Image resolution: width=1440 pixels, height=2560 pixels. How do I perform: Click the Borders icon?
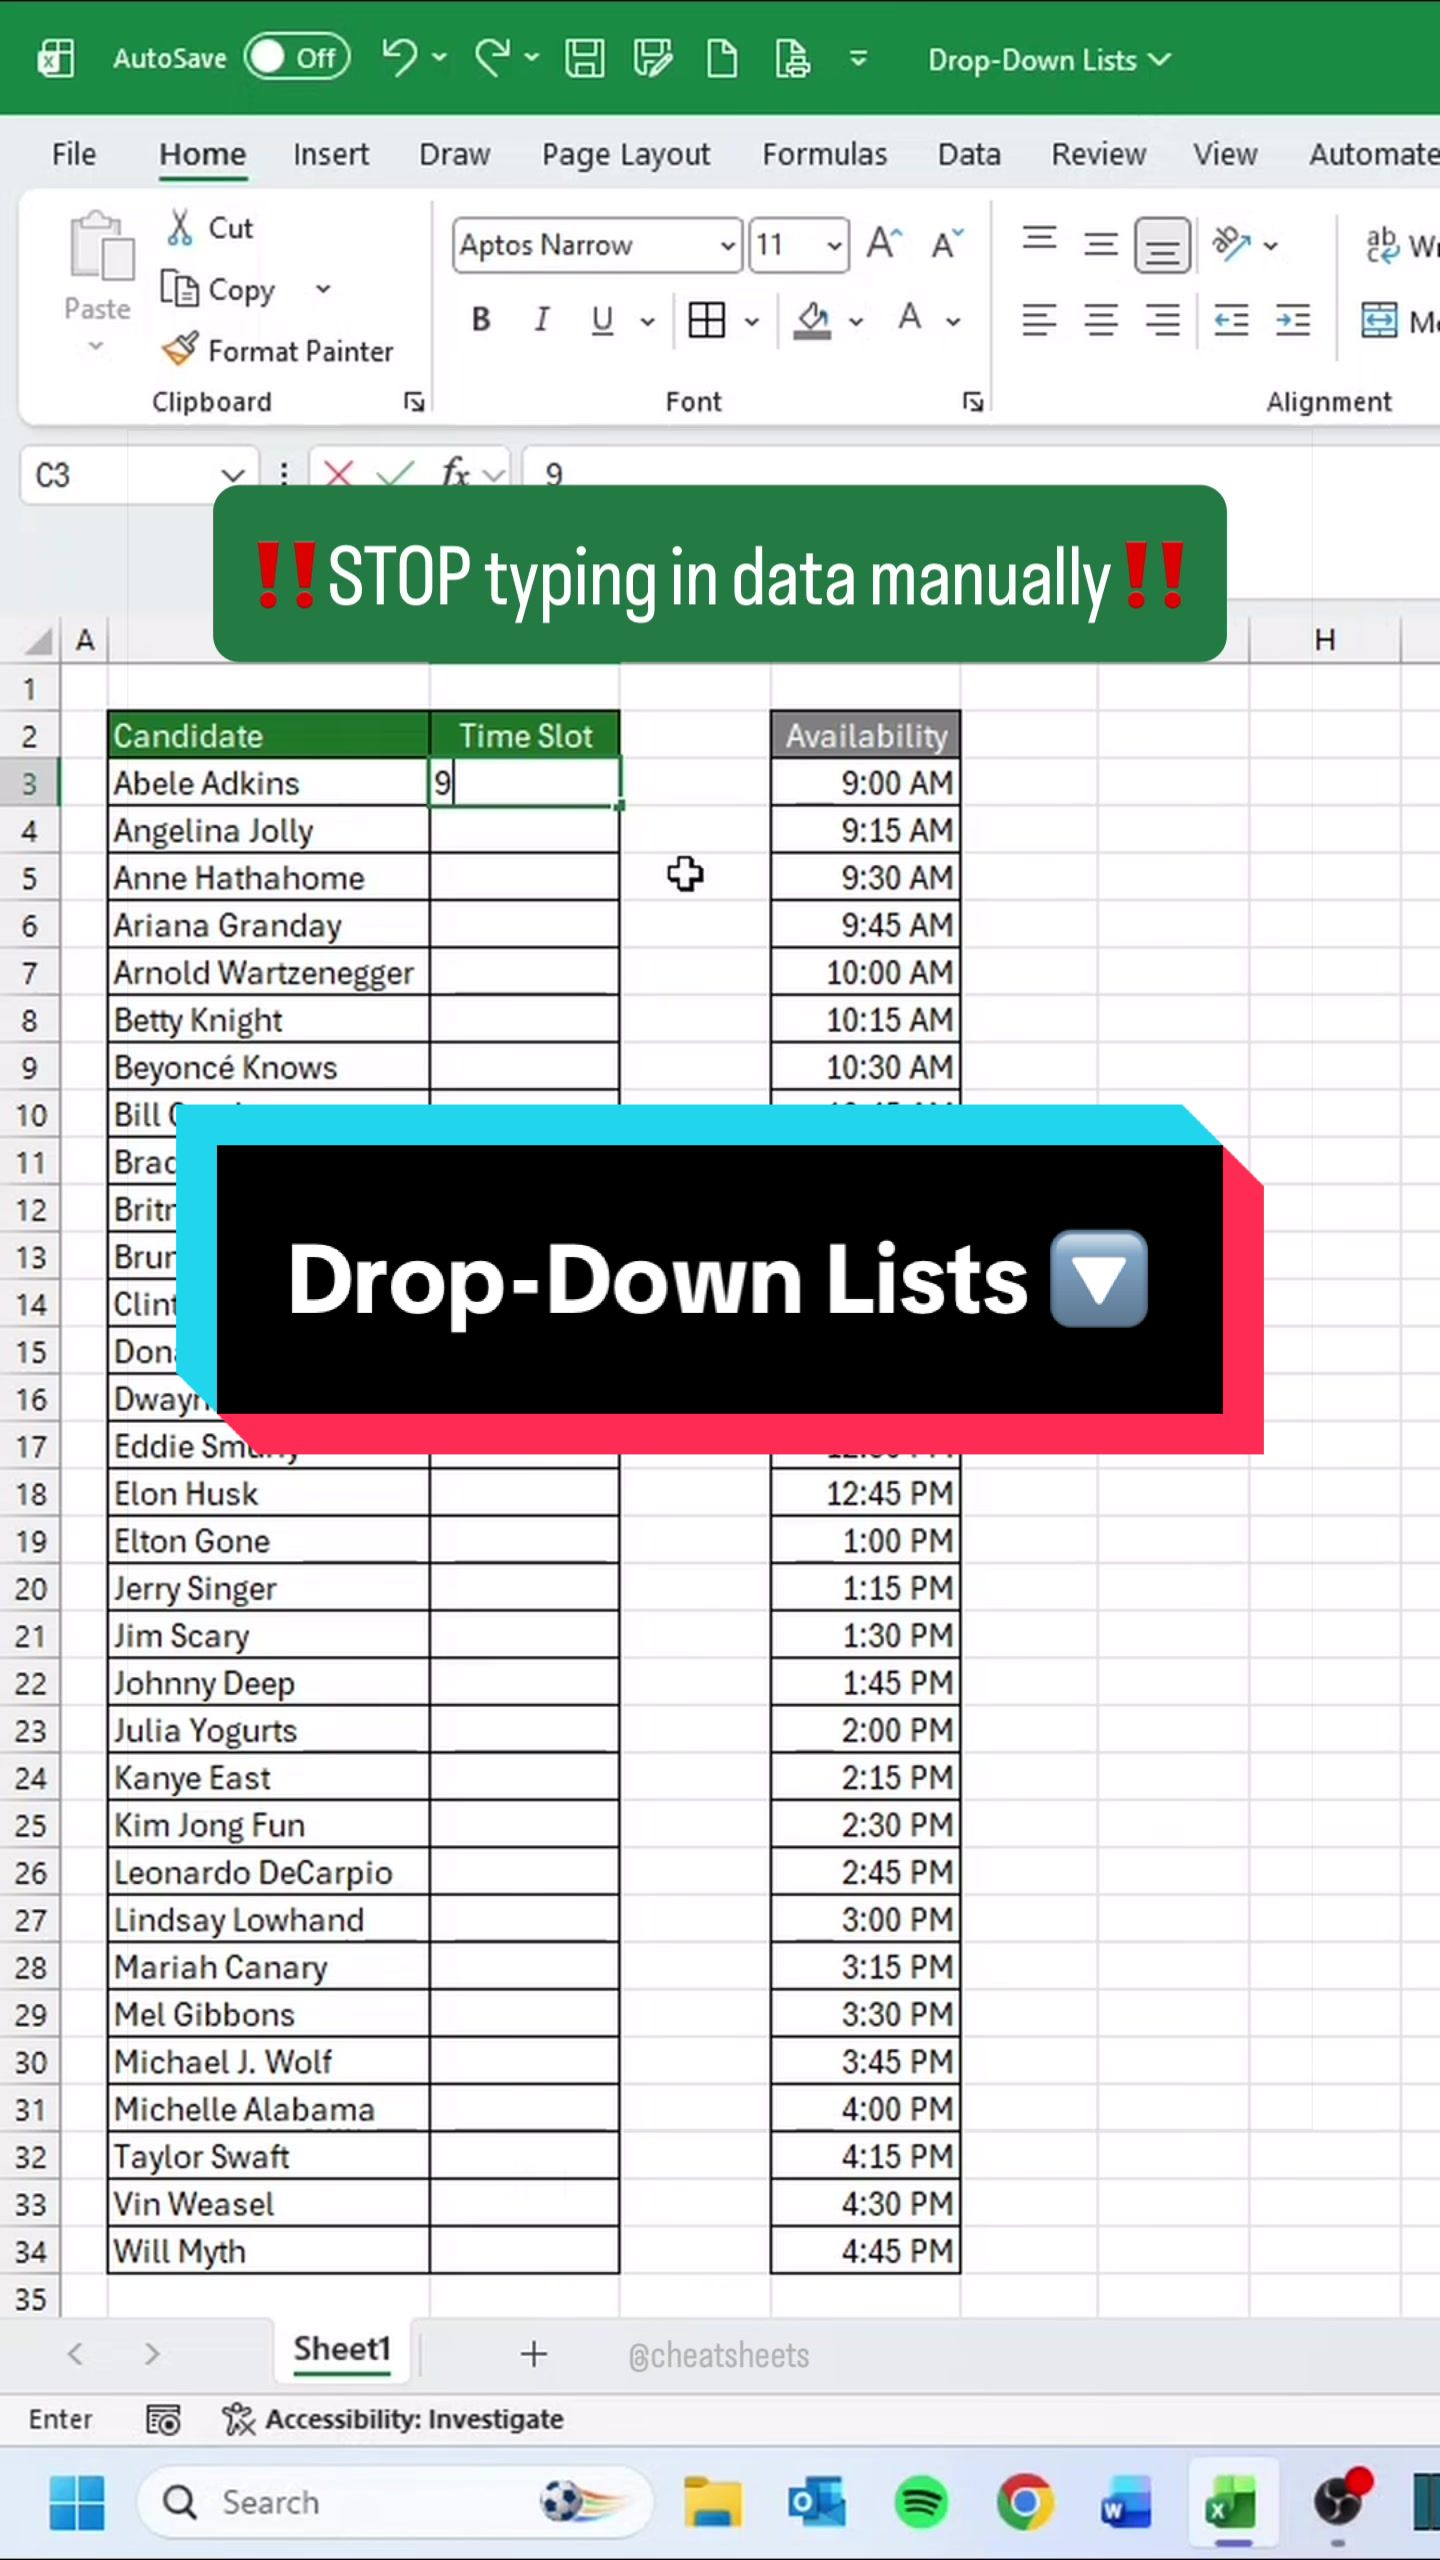[707, 320]
